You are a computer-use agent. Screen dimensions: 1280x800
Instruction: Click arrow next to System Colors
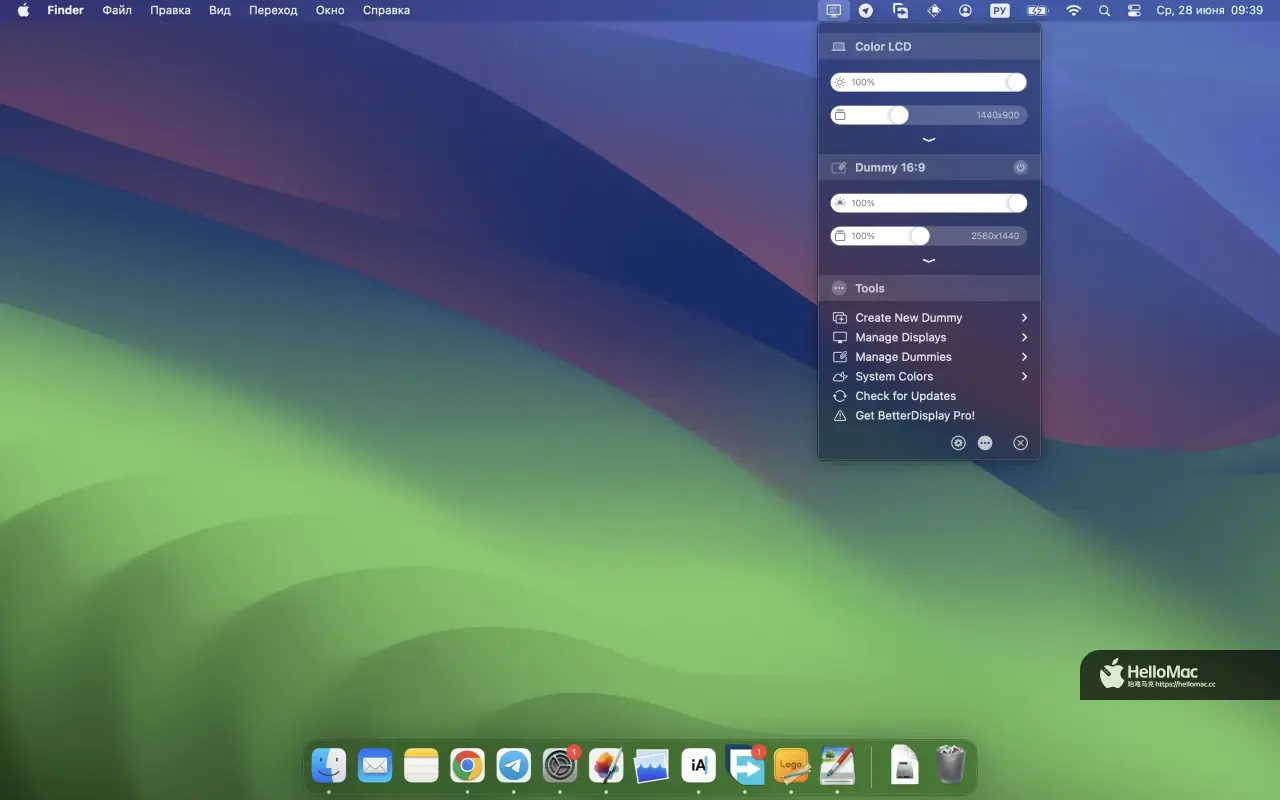[x=1025, y=377]
